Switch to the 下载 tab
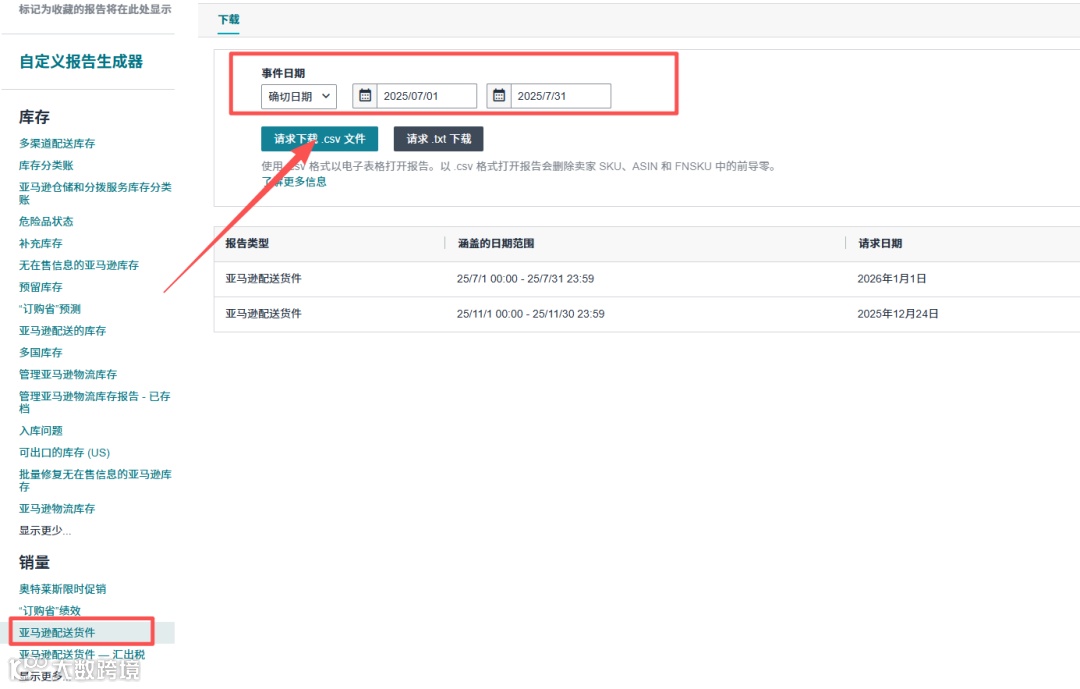The image size is (1080, 689). click(x=229, y=19)
